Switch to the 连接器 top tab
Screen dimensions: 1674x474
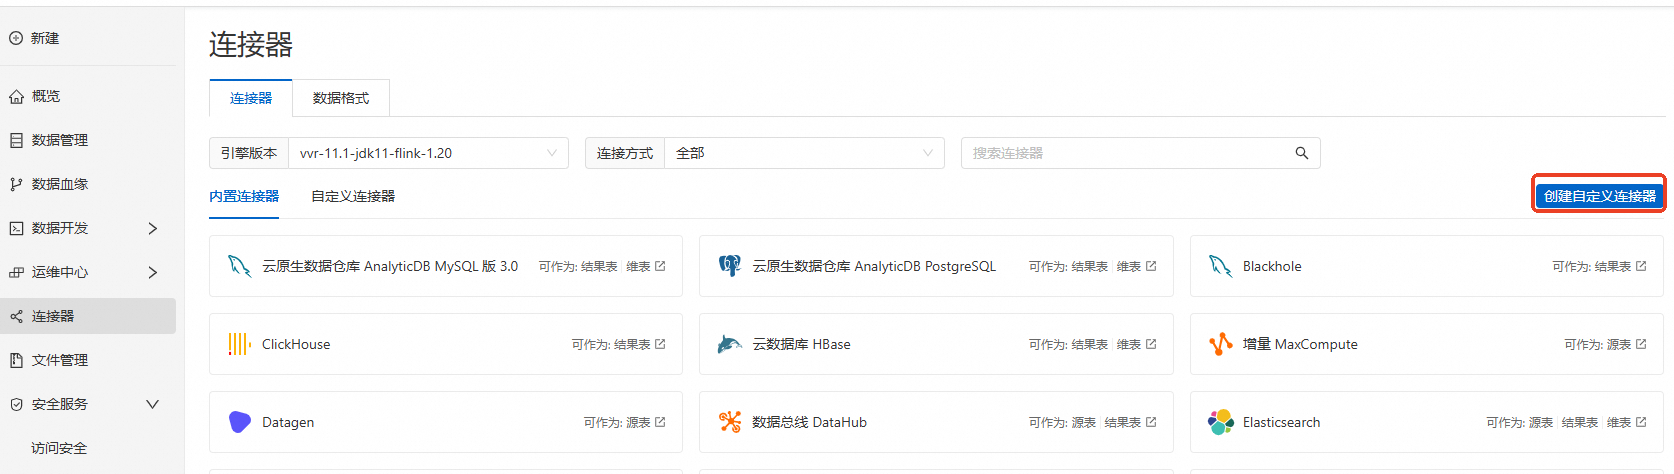coord(251,98)
